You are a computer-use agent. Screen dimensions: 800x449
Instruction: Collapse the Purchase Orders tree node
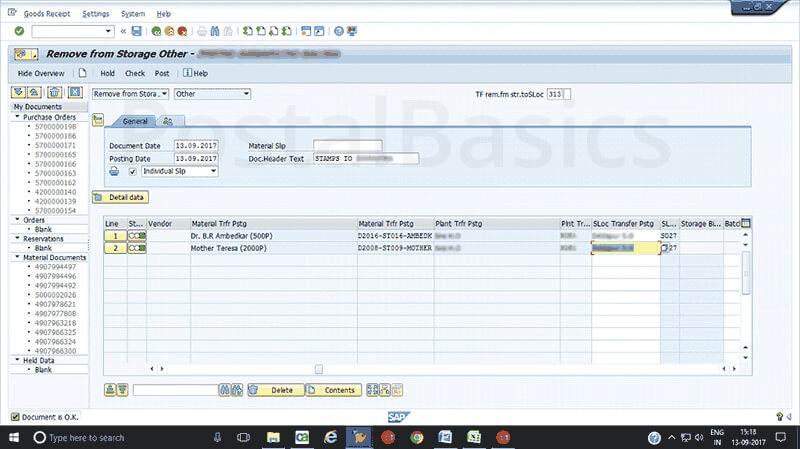(17, 117)
